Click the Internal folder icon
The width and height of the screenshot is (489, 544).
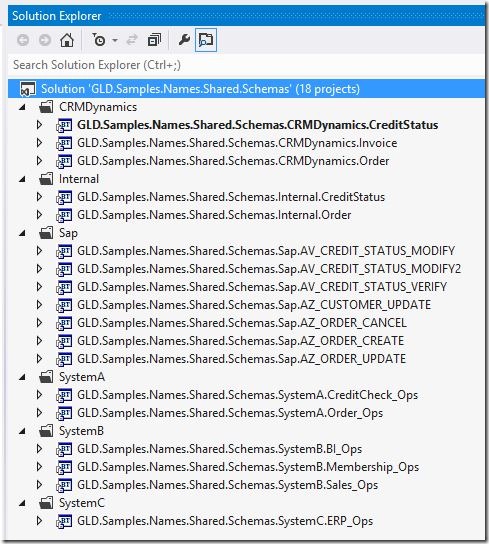46,179
